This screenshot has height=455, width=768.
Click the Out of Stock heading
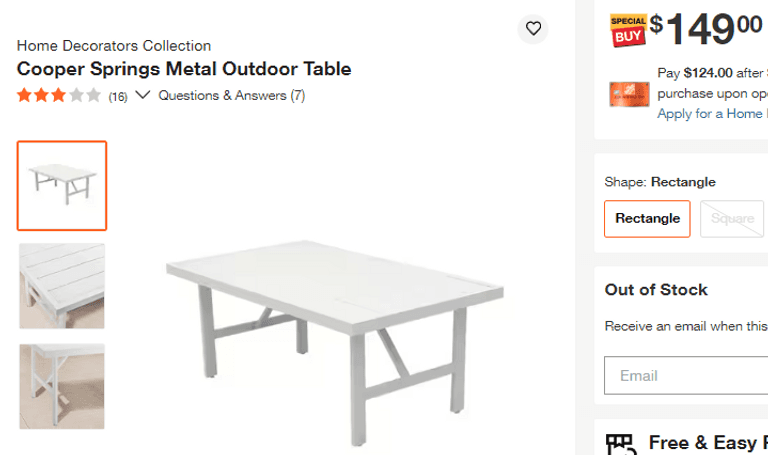(x=656, y=290)
